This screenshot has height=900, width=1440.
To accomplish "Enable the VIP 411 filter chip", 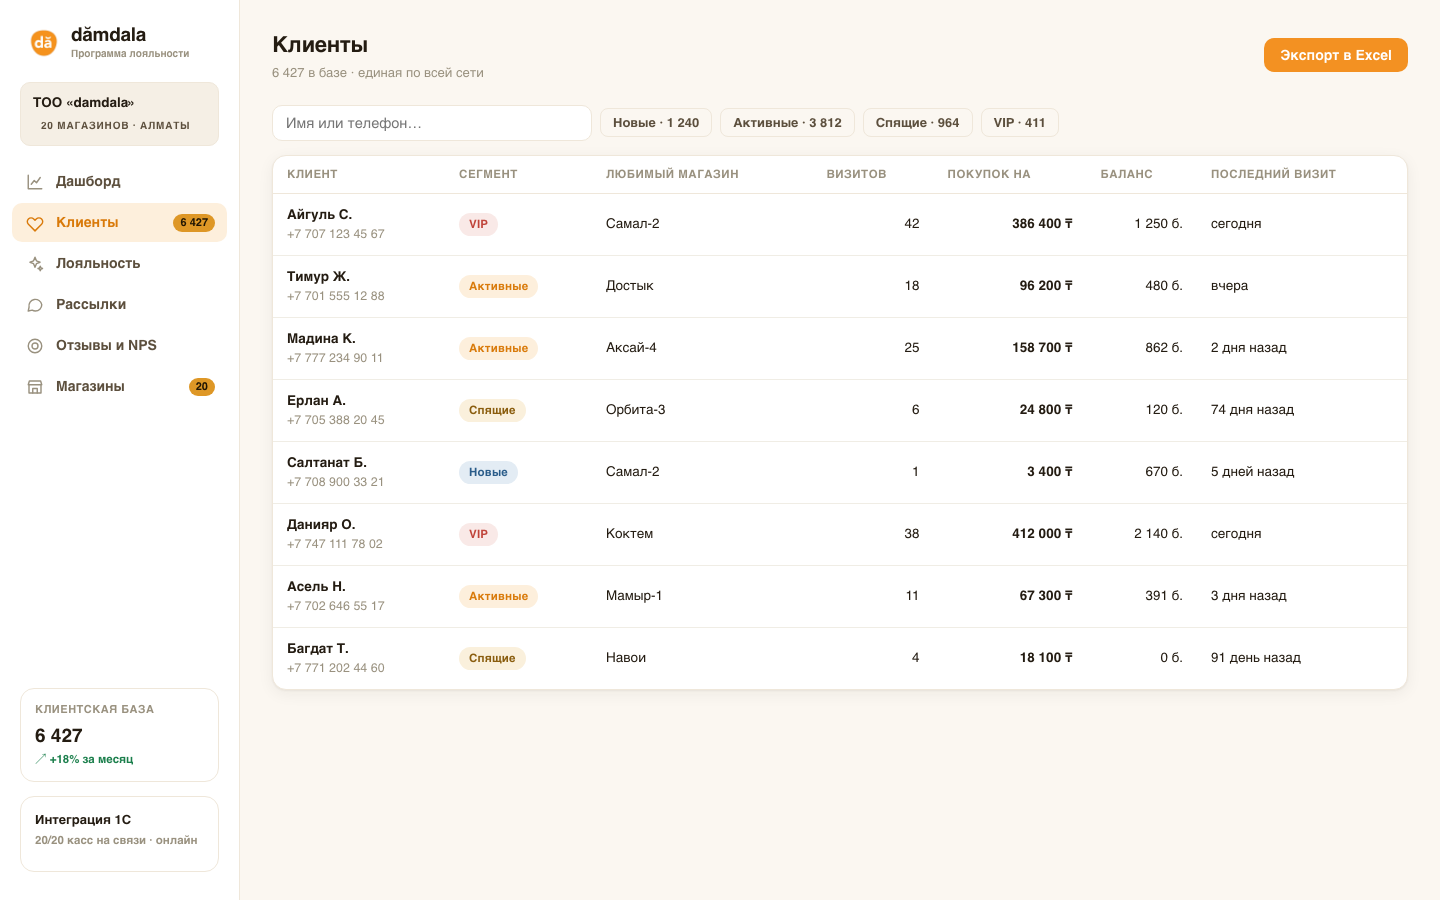I will tap(1019, 123).
